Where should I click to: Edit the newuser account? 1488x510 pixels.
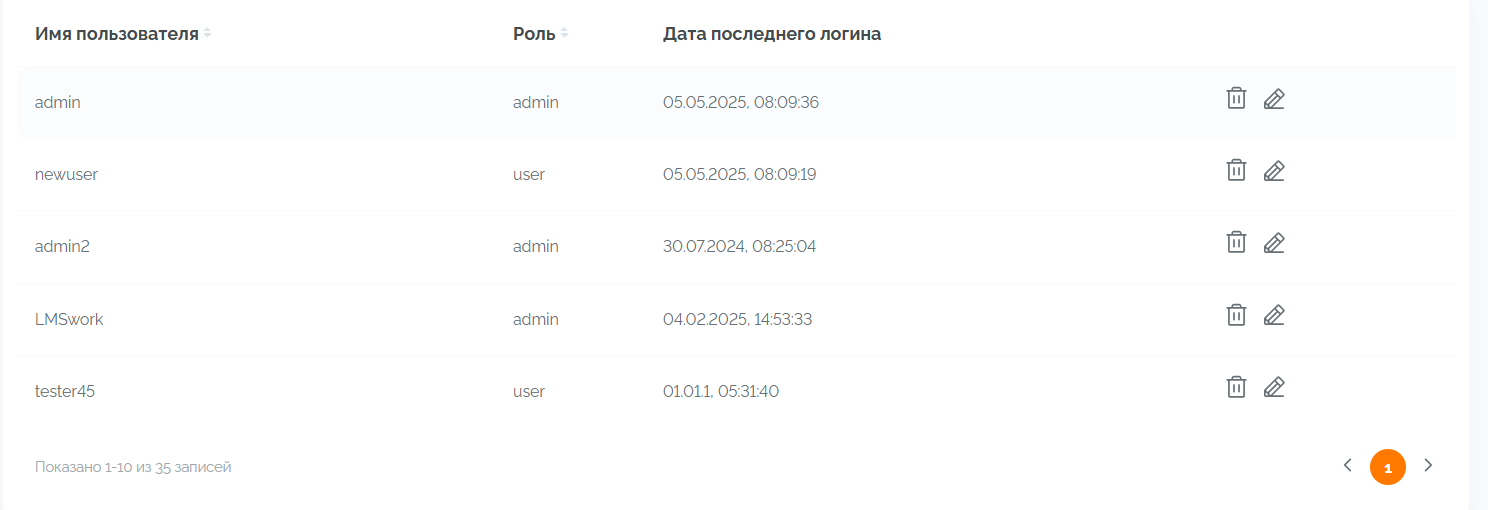pos(1273,171)
